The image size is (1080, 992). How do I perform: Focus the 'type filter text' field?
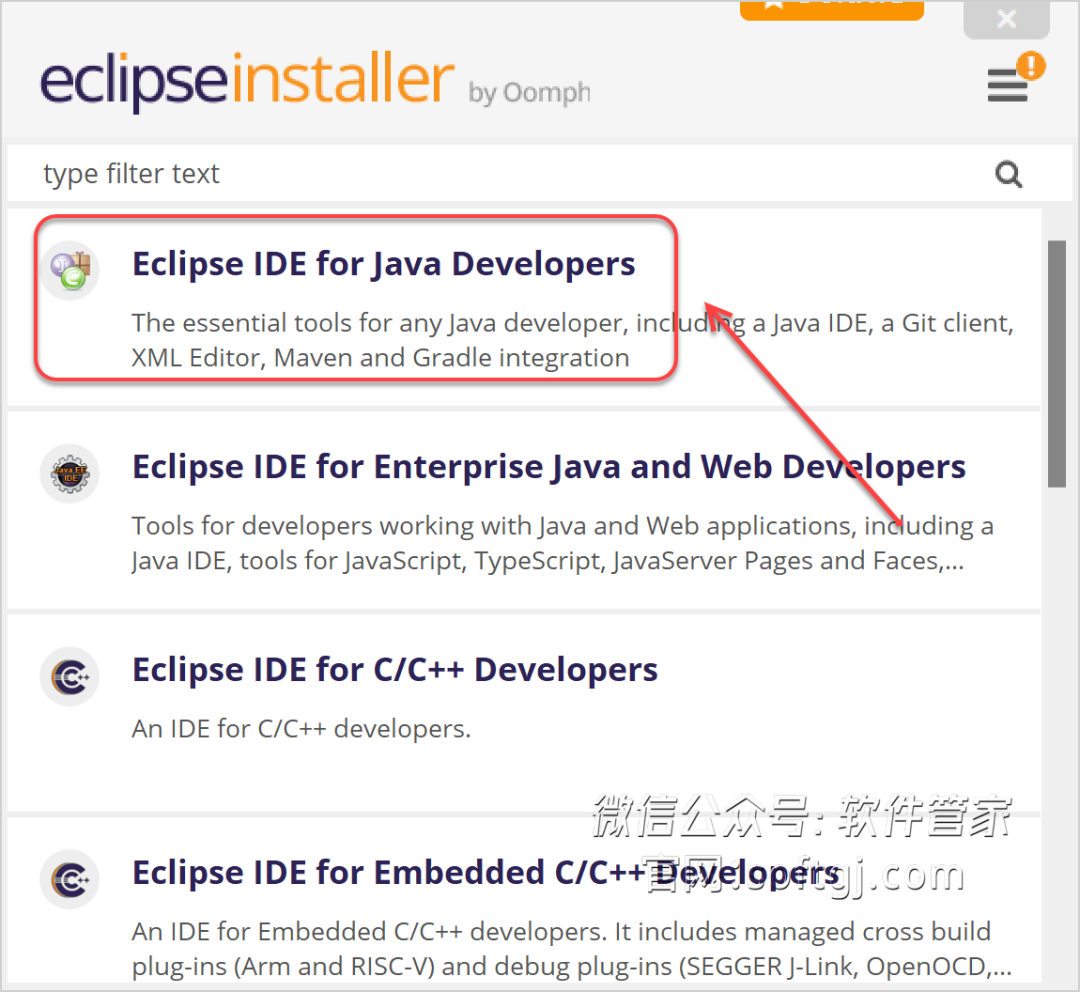click(539, 174)
